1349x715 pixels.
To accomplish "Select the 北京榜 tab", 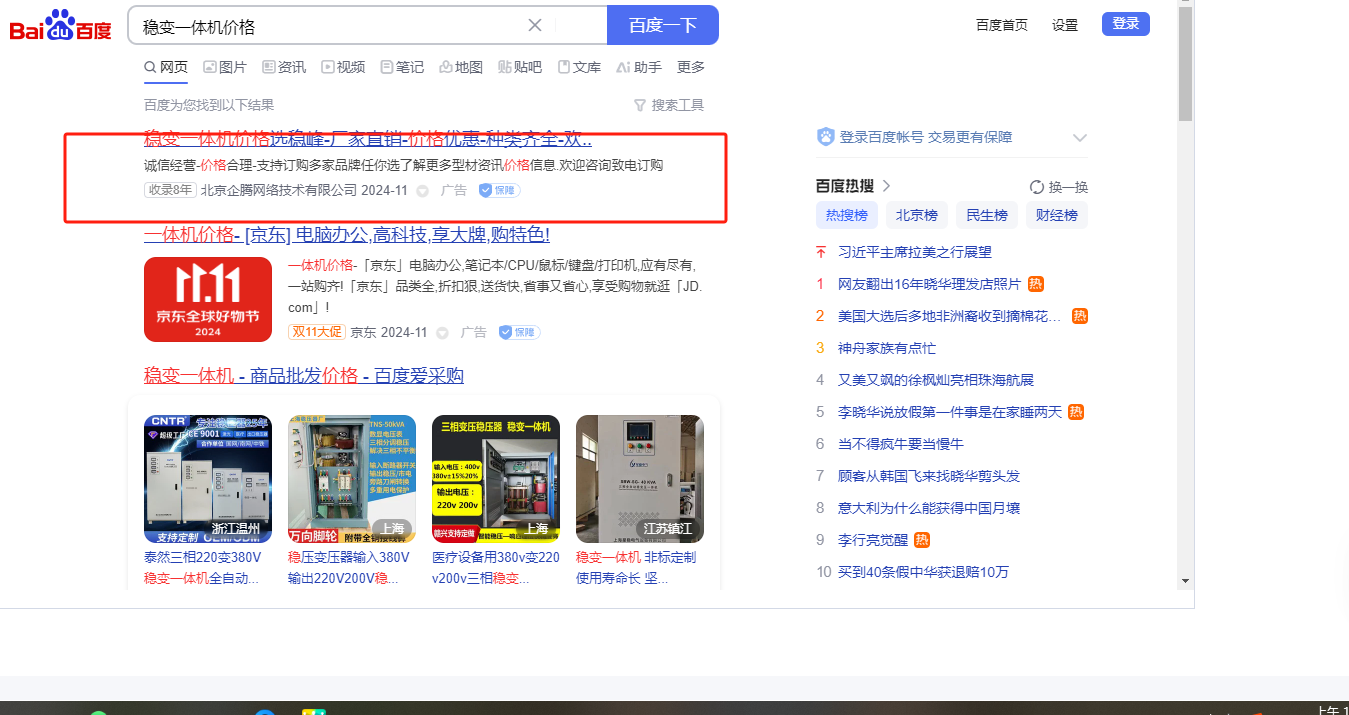I will pyautogui.click(x=917, y=215).
